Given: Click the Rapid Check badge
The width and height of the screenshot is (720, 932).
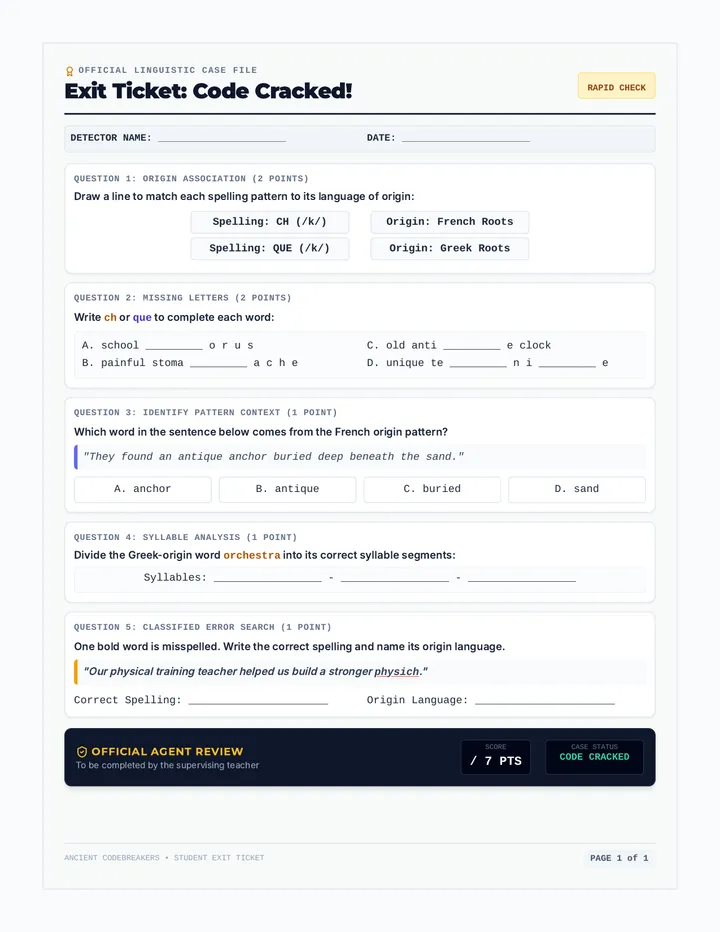Looking at the screenshot, I should click(x=617, y=86).
